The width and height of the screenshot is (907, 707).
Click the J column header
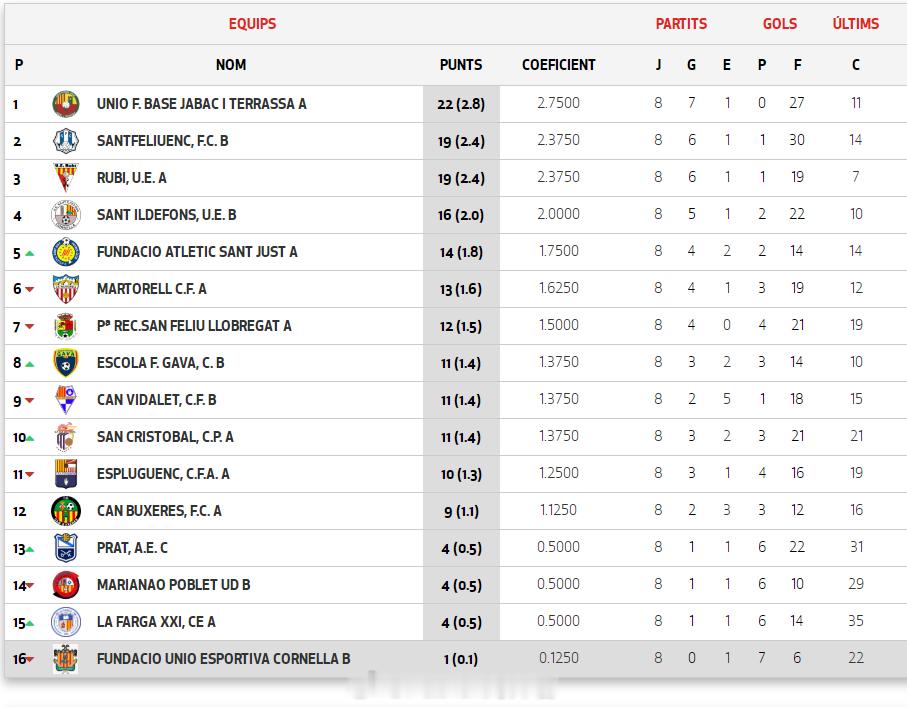pos(658,65)
